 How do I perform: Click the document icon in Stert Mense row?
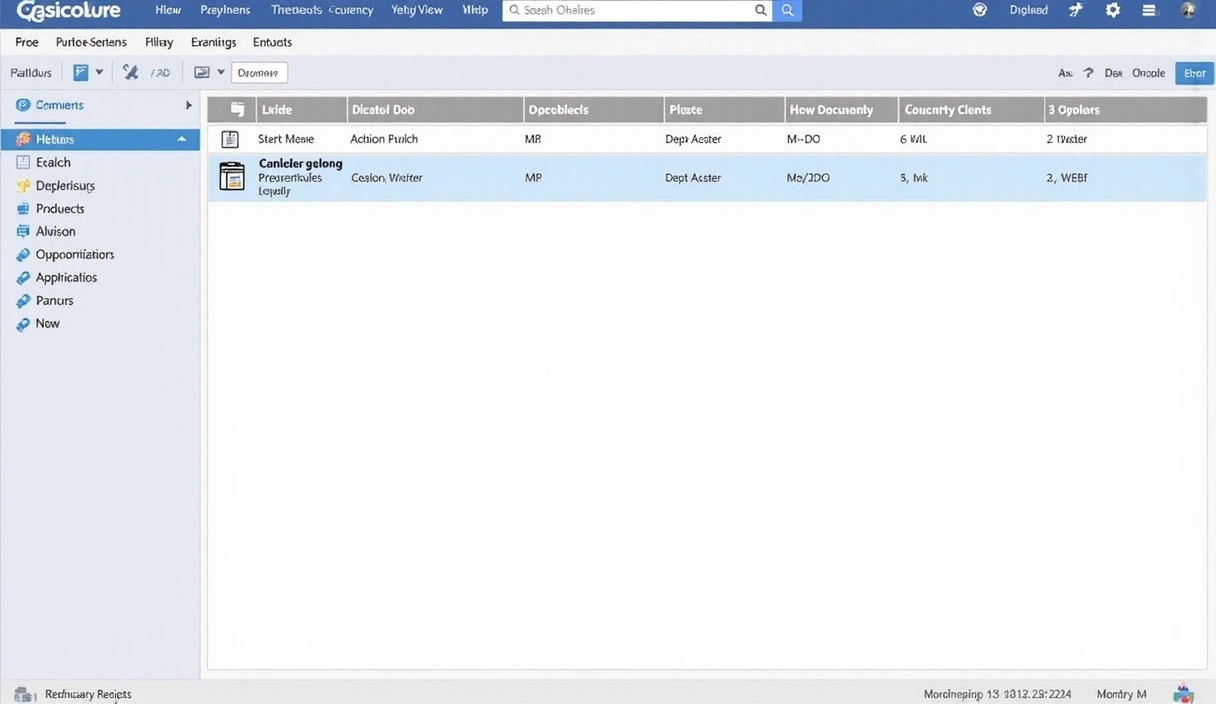[230, 139]
